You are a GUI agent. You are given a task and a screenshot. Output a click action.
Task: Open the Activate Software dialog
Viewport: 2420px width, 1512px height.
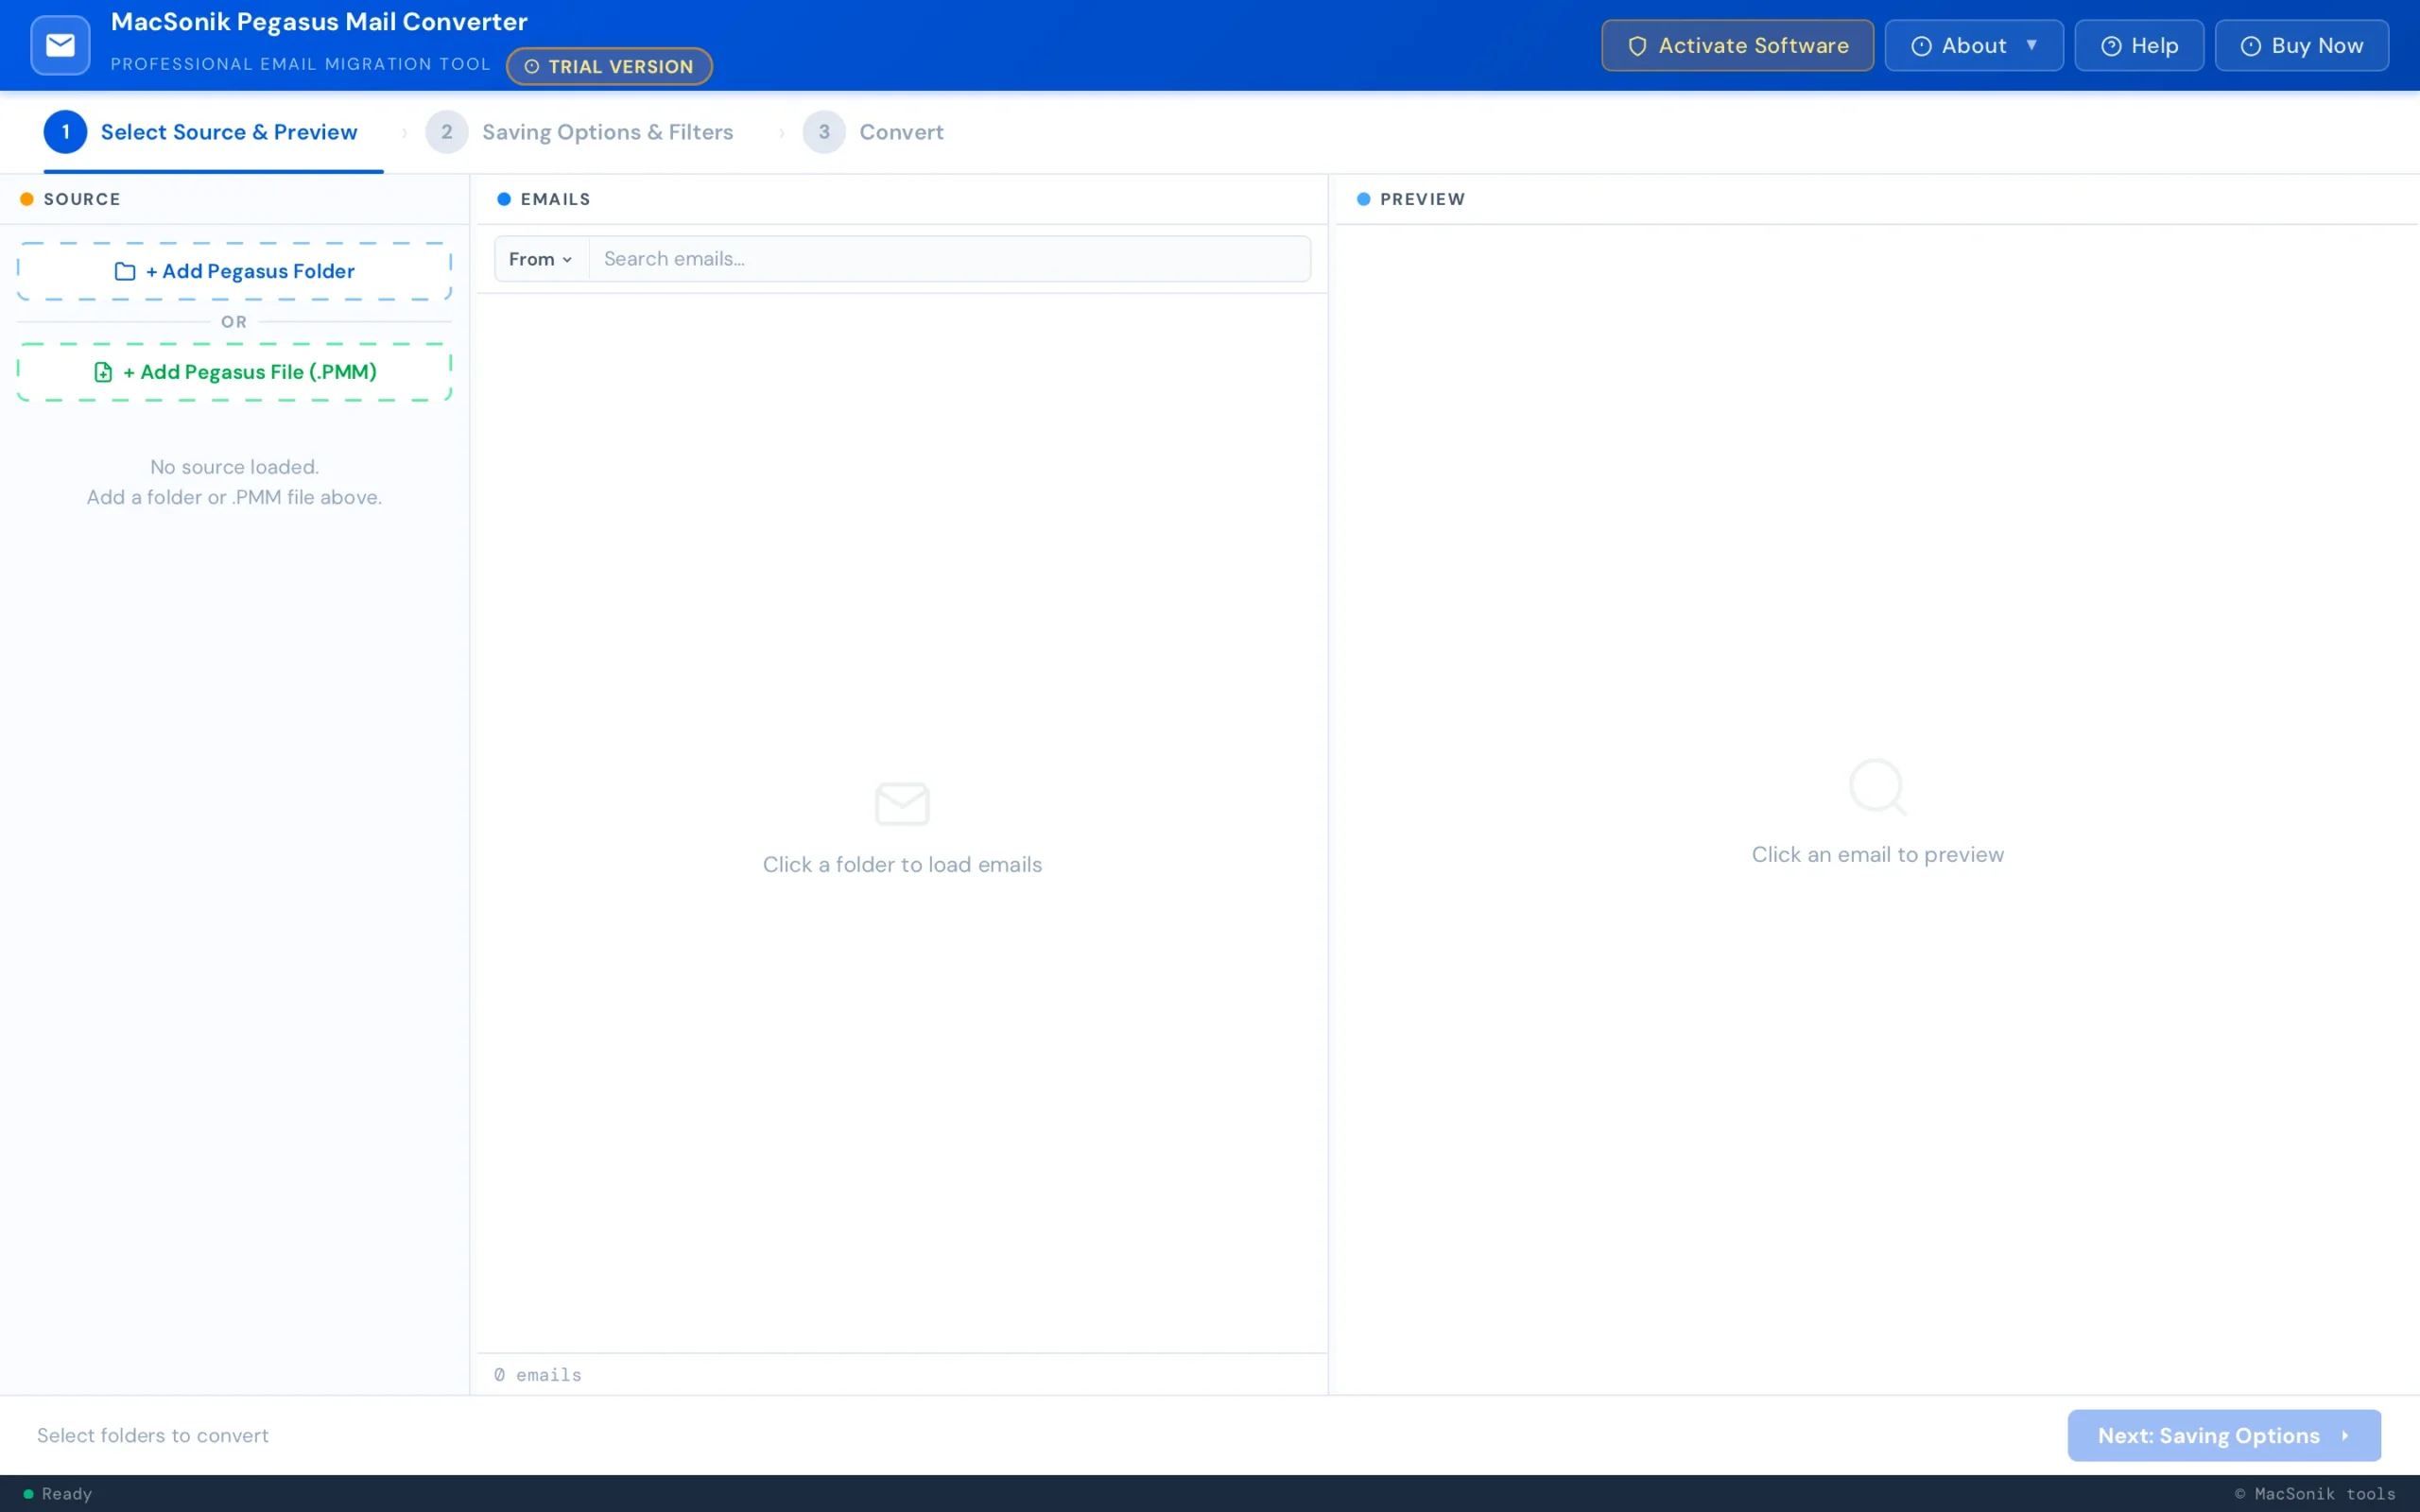pos(1737,45)
